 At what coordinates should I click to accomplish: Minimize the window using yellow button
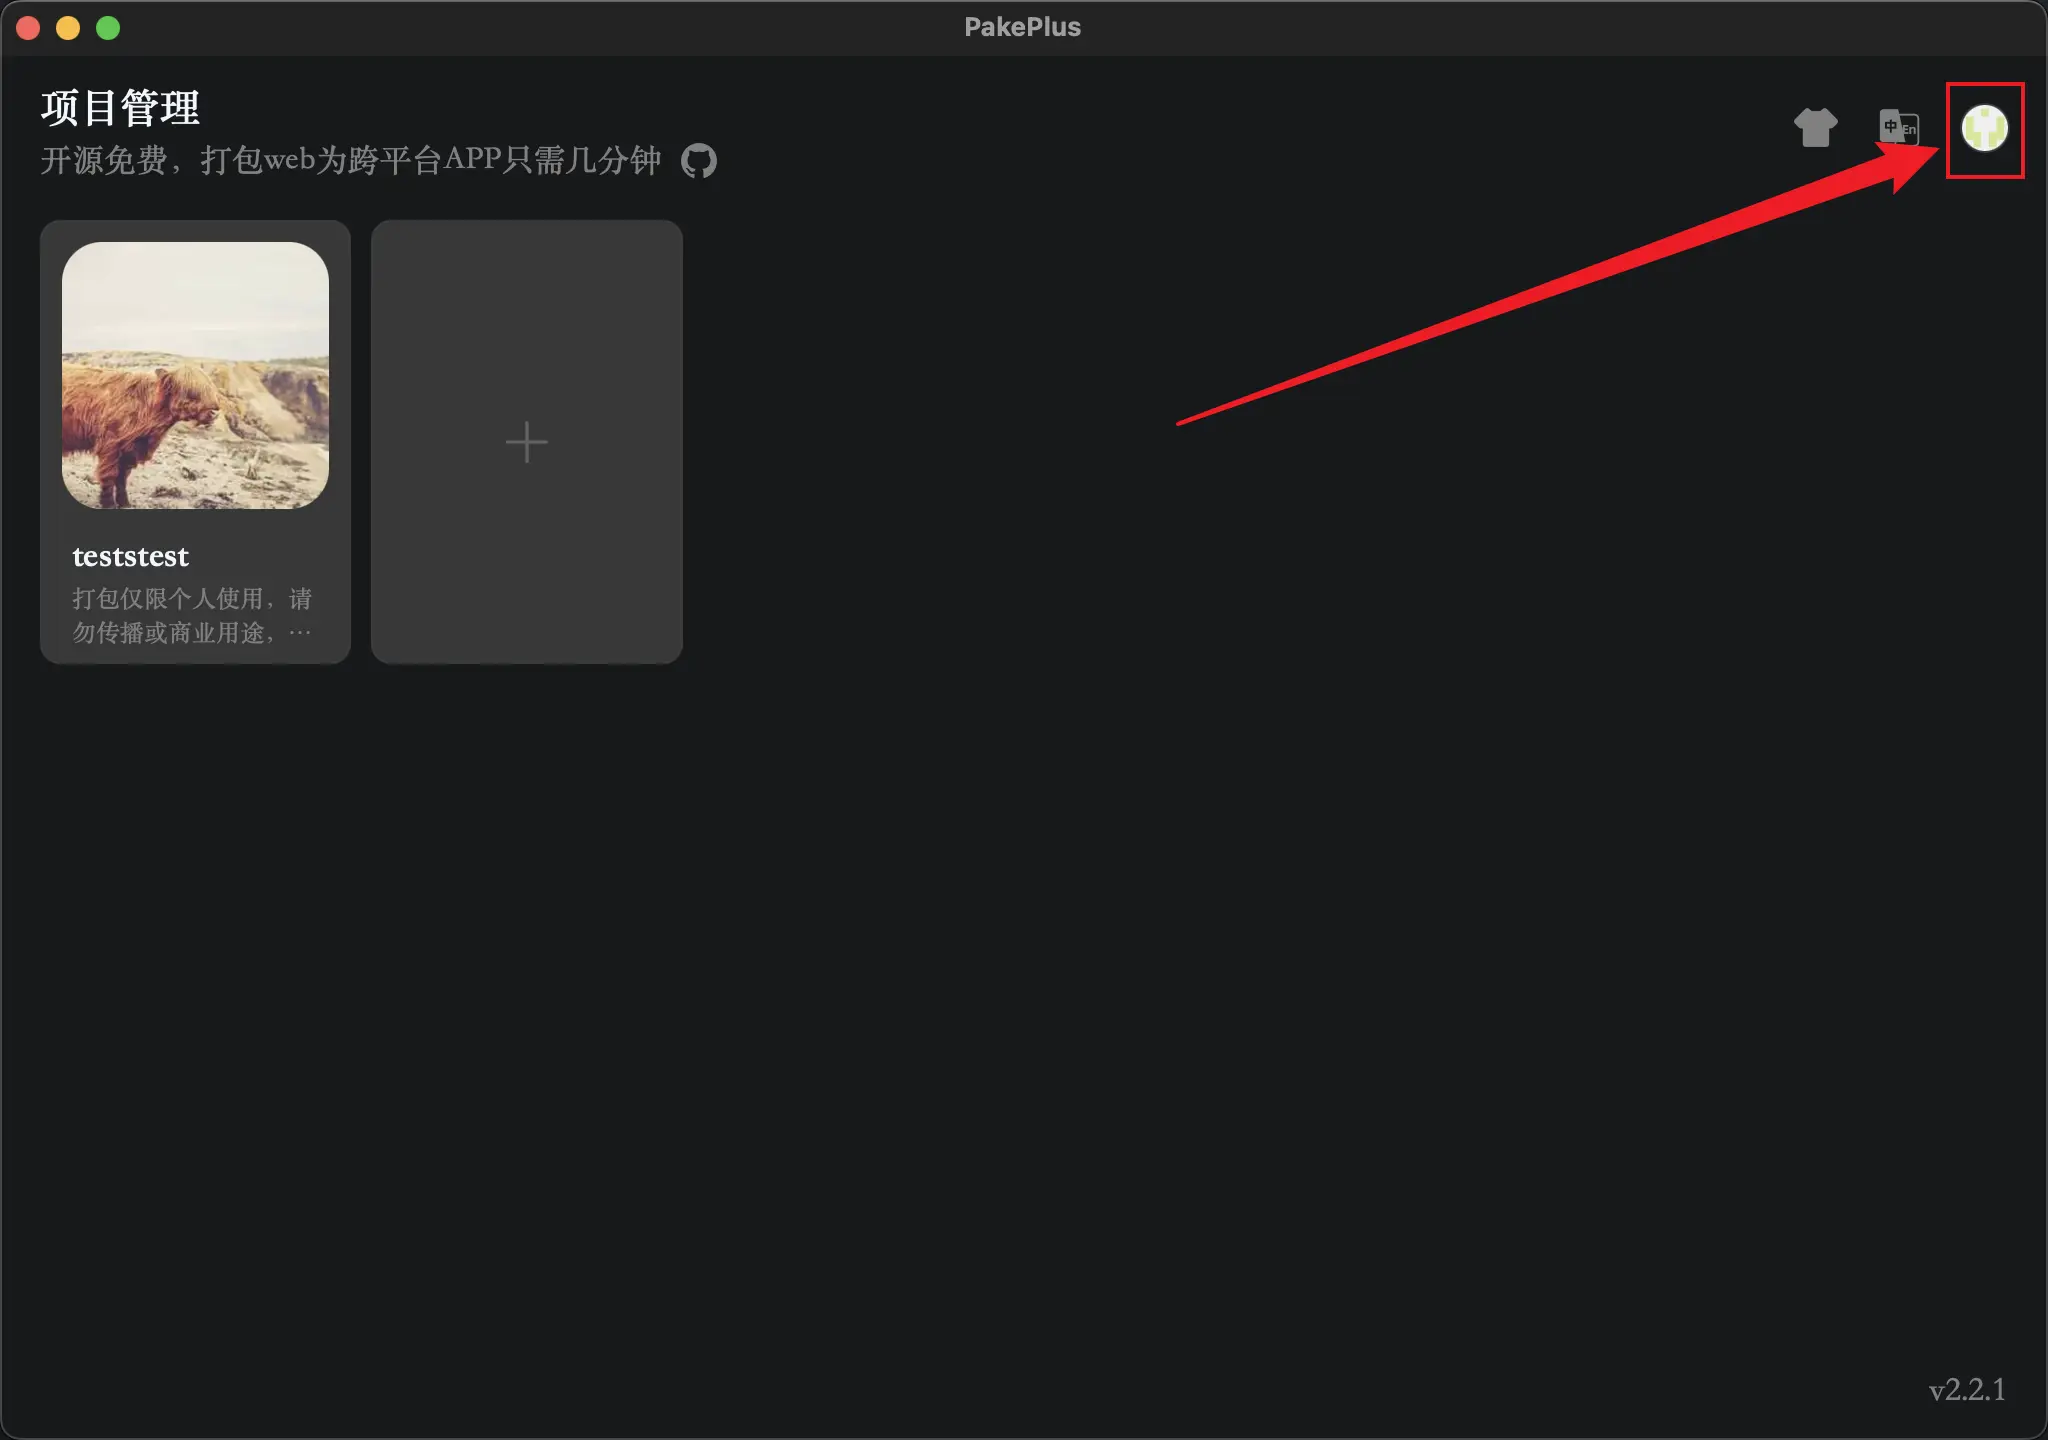tap(68, 28)
